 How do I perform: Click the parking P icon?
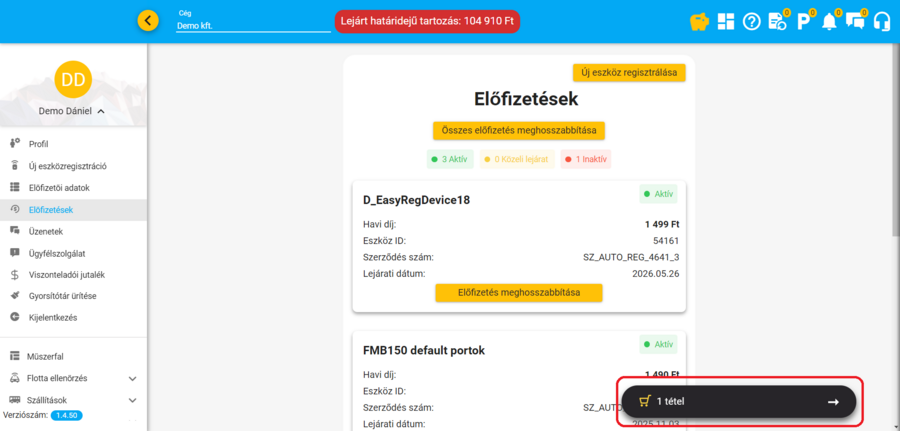(803, 21)
